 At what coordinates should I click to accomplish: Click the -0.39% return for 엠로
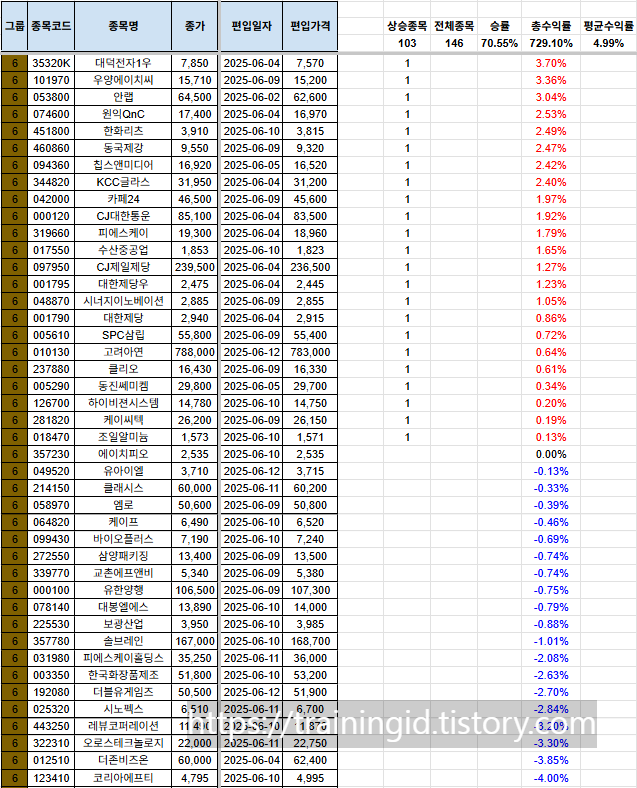tap(551, 506)
